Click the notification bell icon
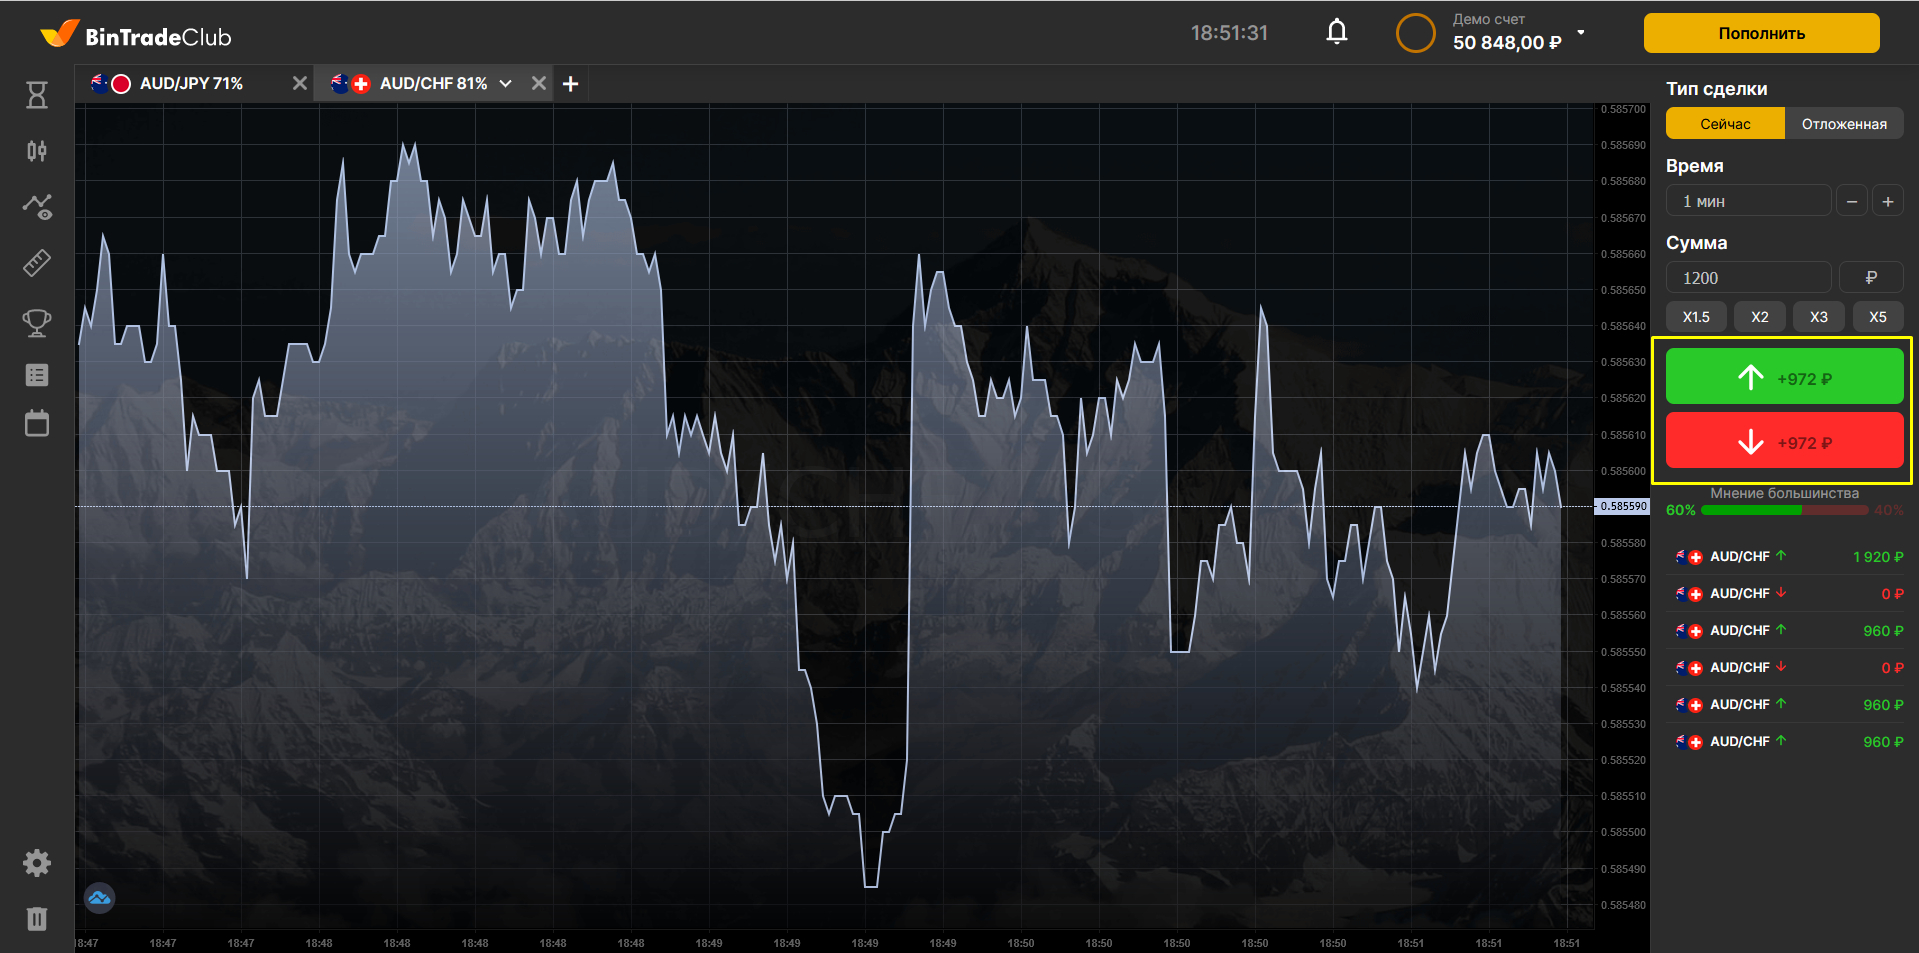 (1336, 33)
